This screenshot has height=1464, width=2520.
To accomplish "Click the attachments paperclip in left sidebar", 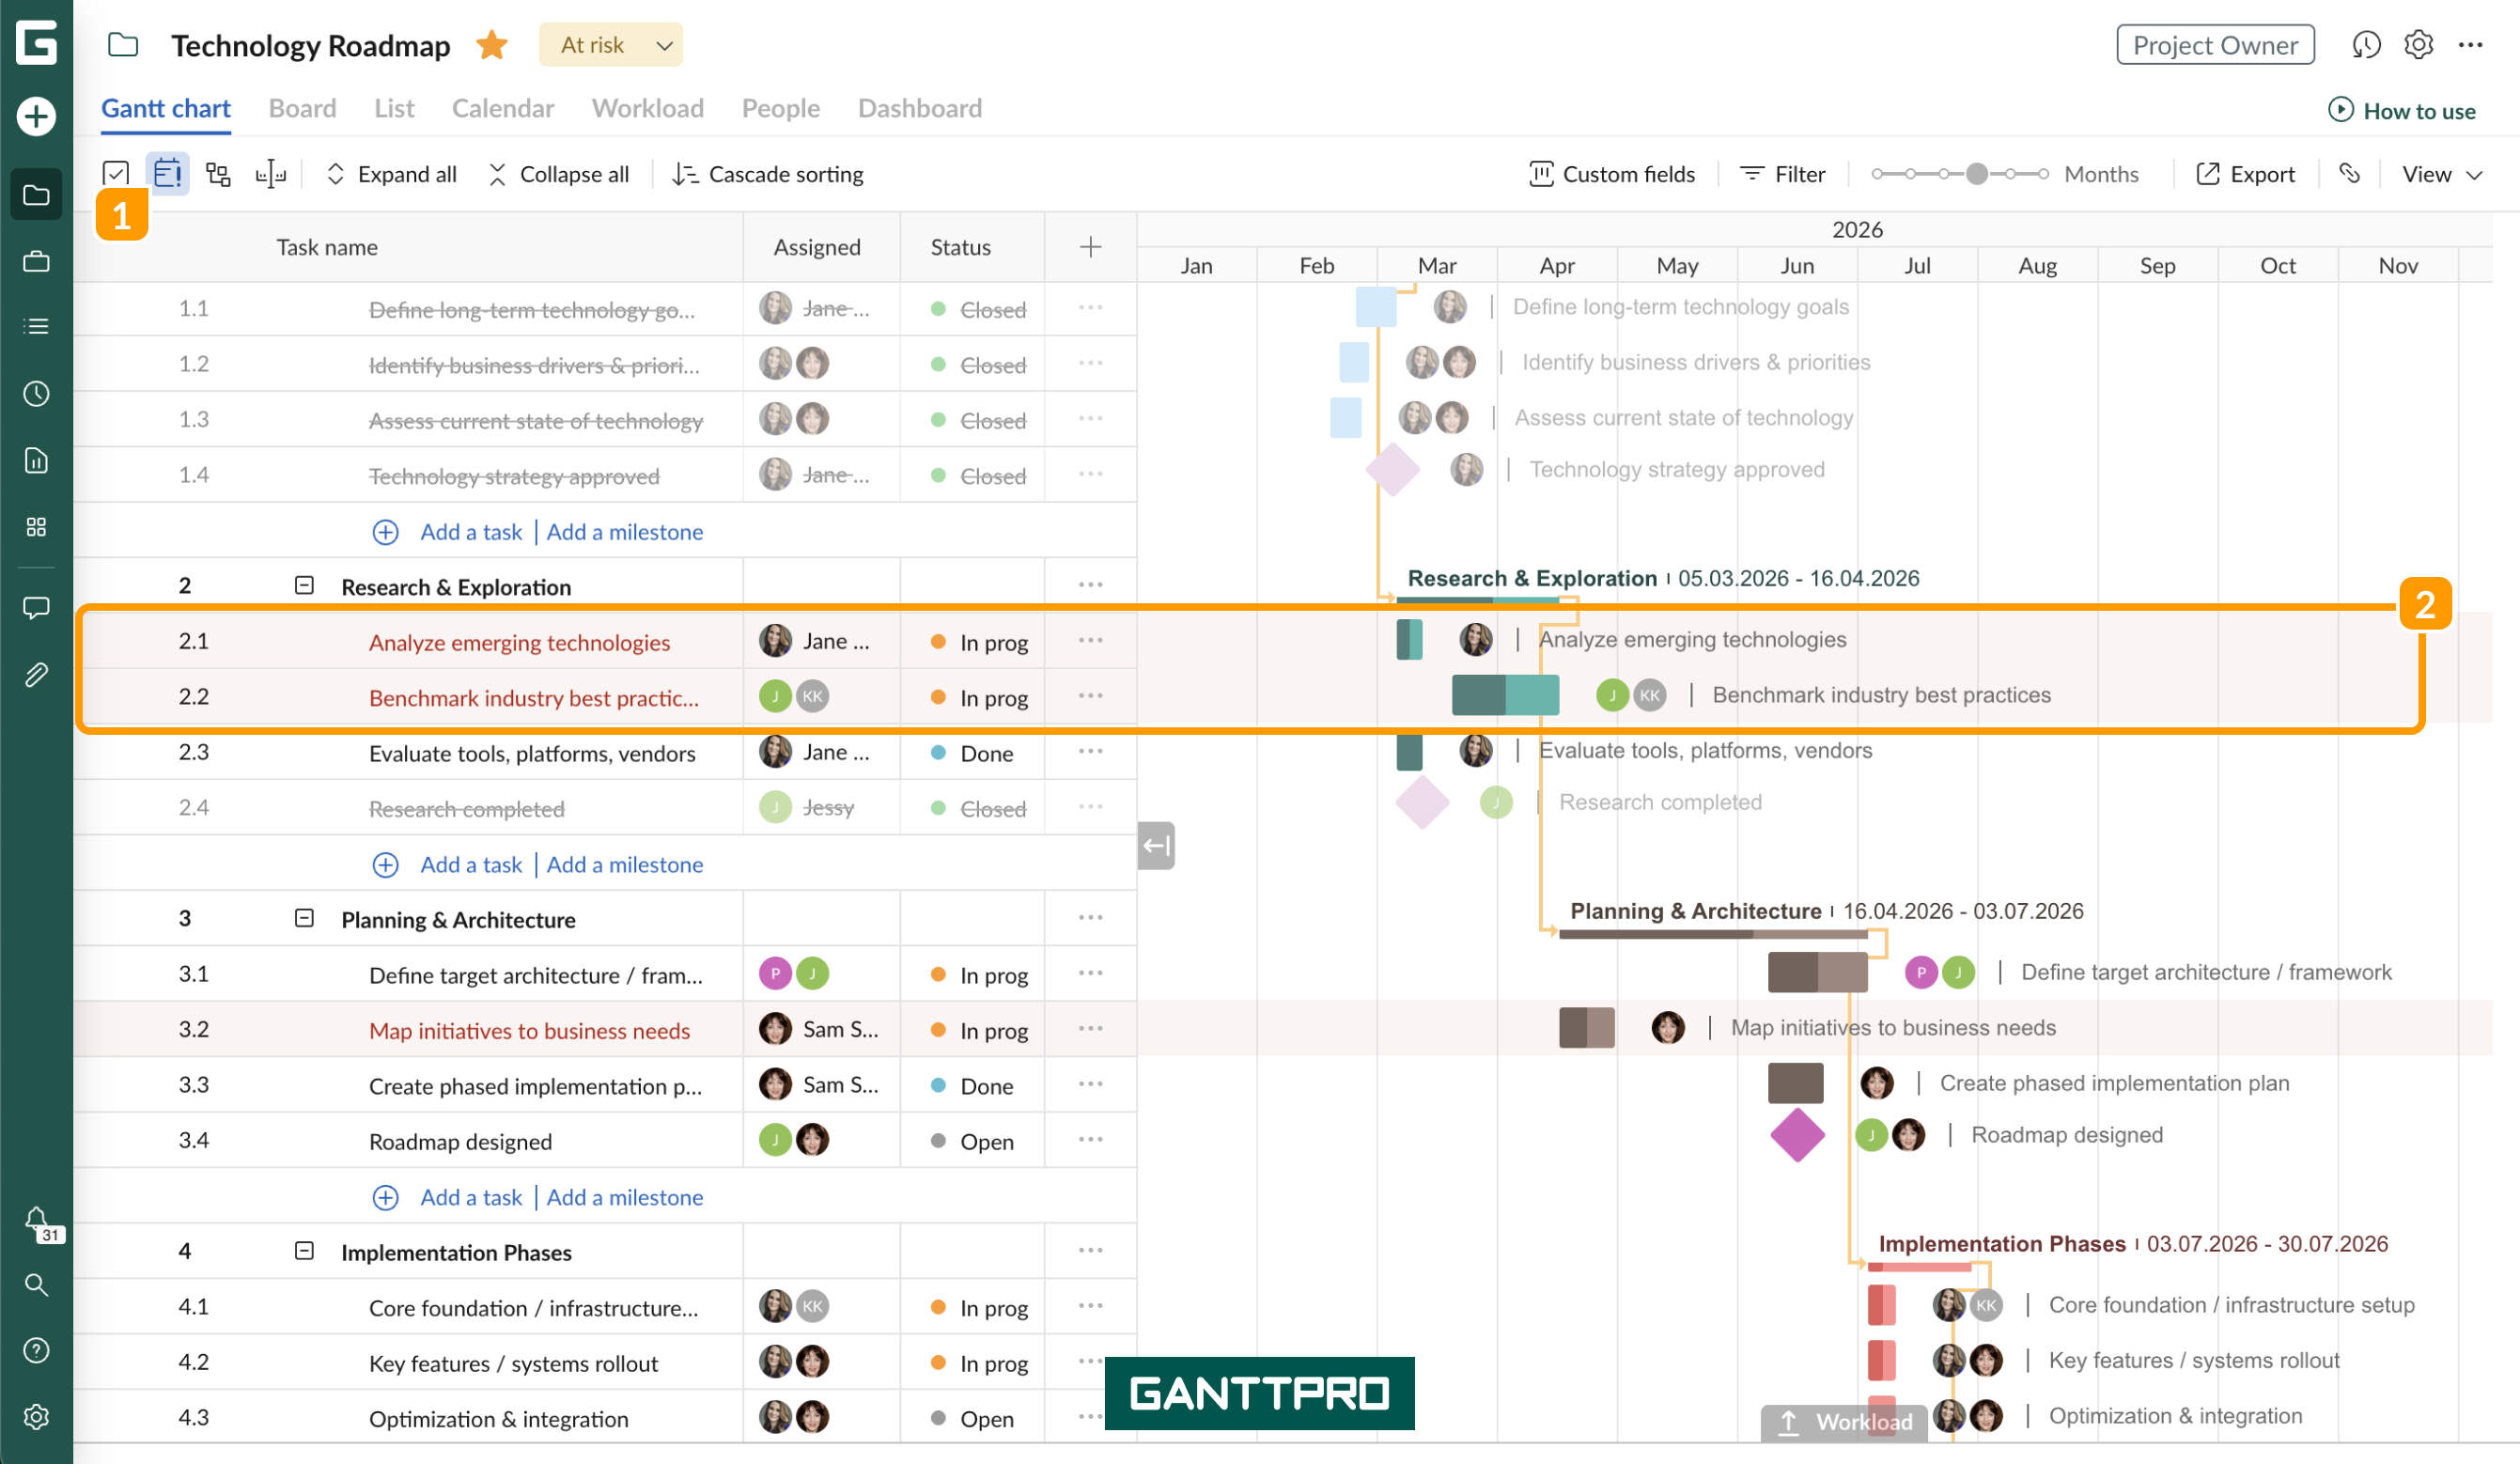I will click(x=36, y=675).
